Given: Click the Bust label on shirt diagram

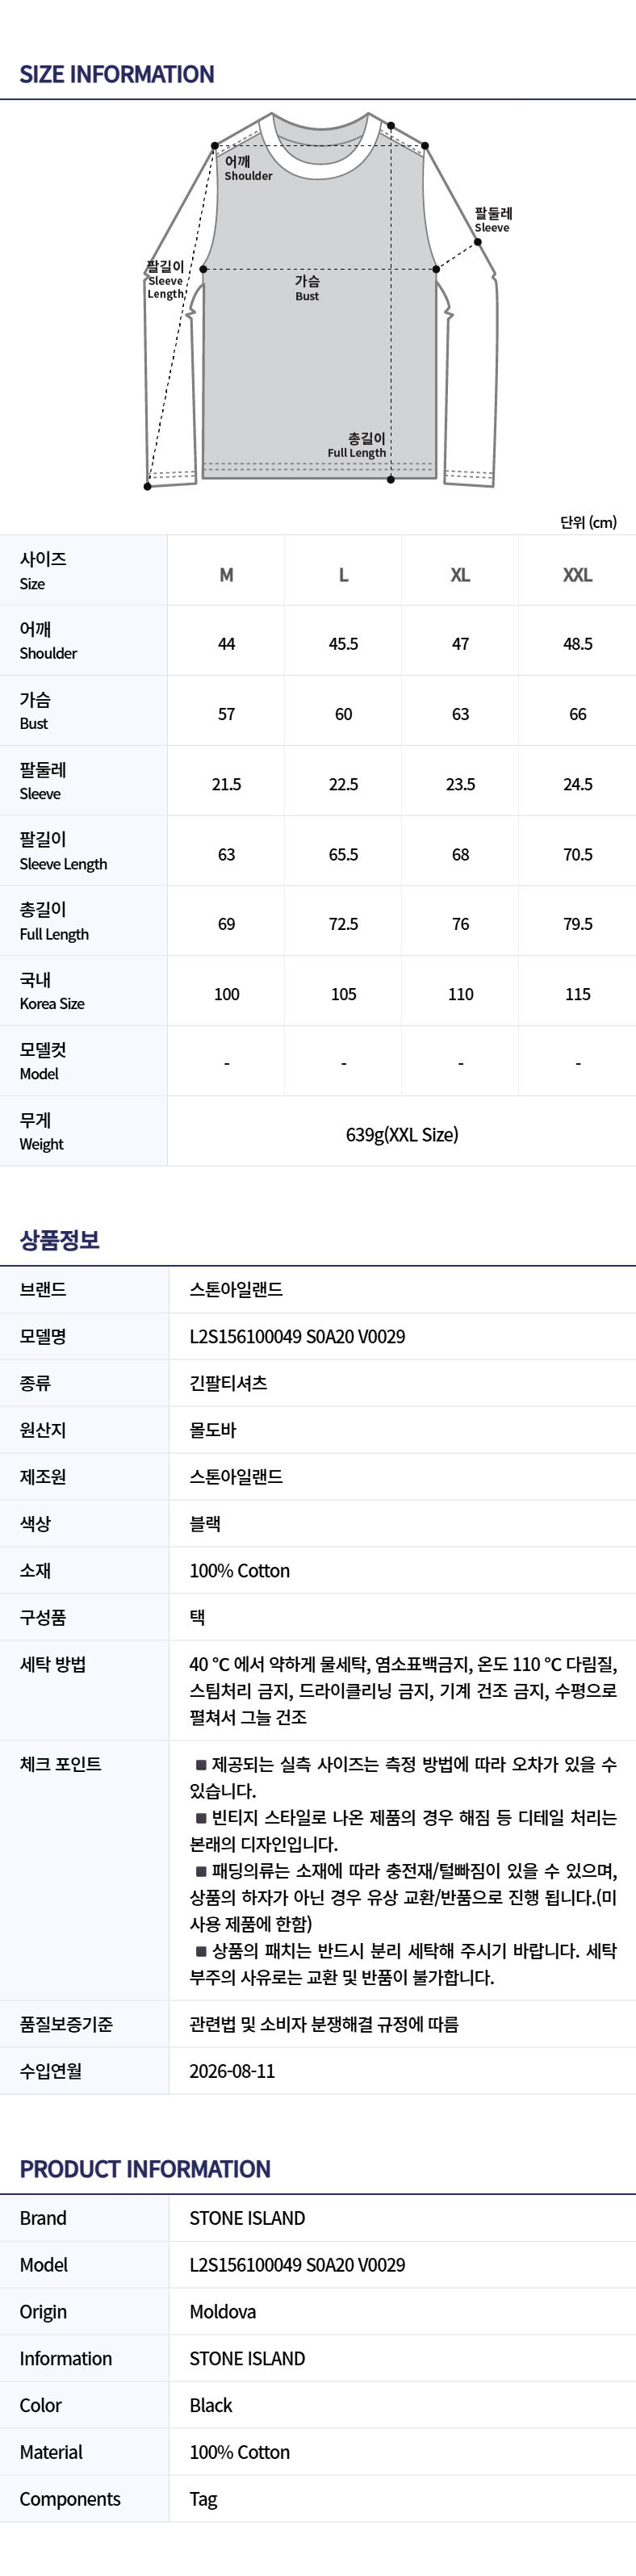Looking at the screenshot, I should (x=307, y=288).
